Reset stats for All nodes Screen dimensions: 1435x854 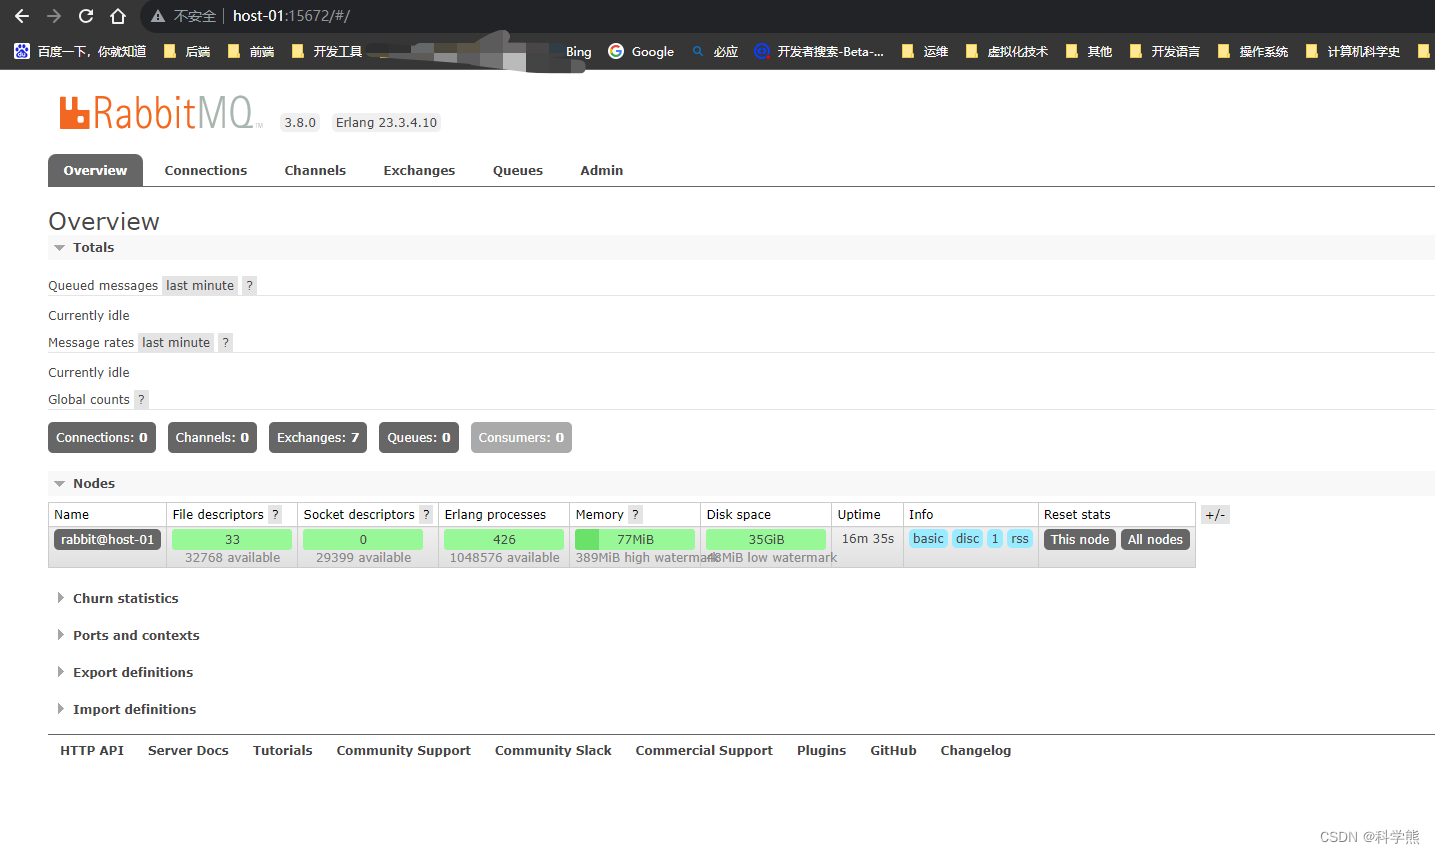1155,540
